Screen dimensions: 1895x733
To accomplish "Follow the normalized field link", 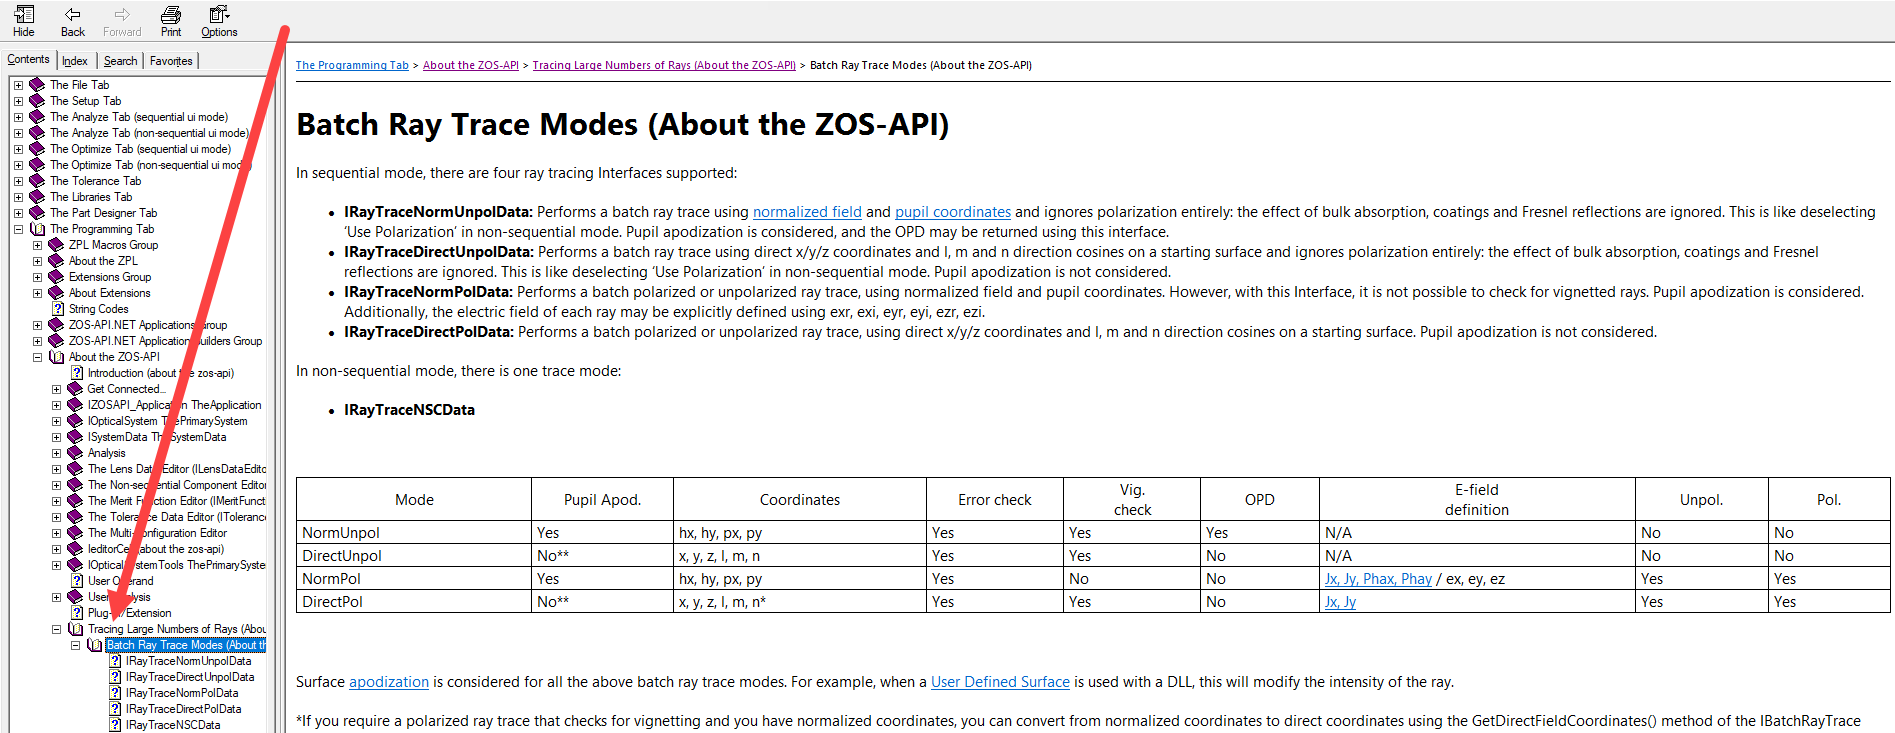I will coord(807,212).
